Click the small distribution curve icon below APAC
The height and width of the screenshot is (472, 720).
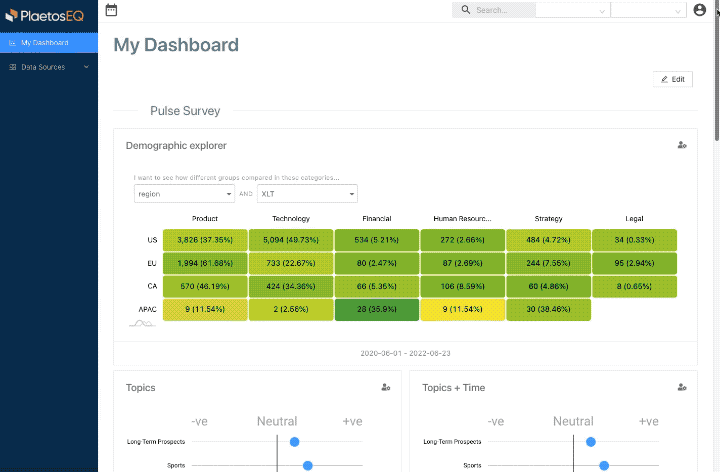[142, 324]
